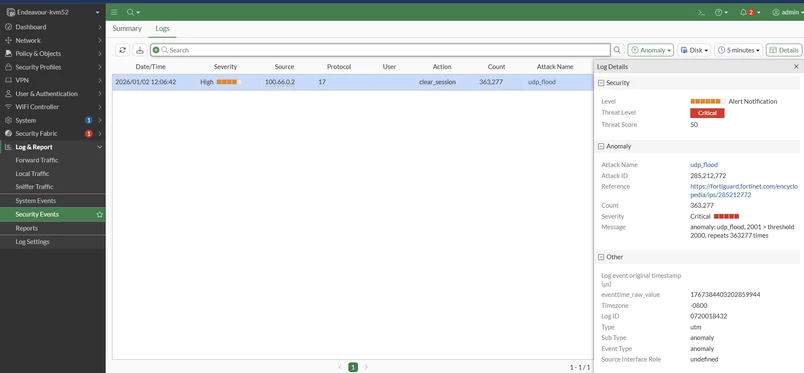Open the Anomaly log type dropdown
The image size is (804, 373).
point(650,50)
